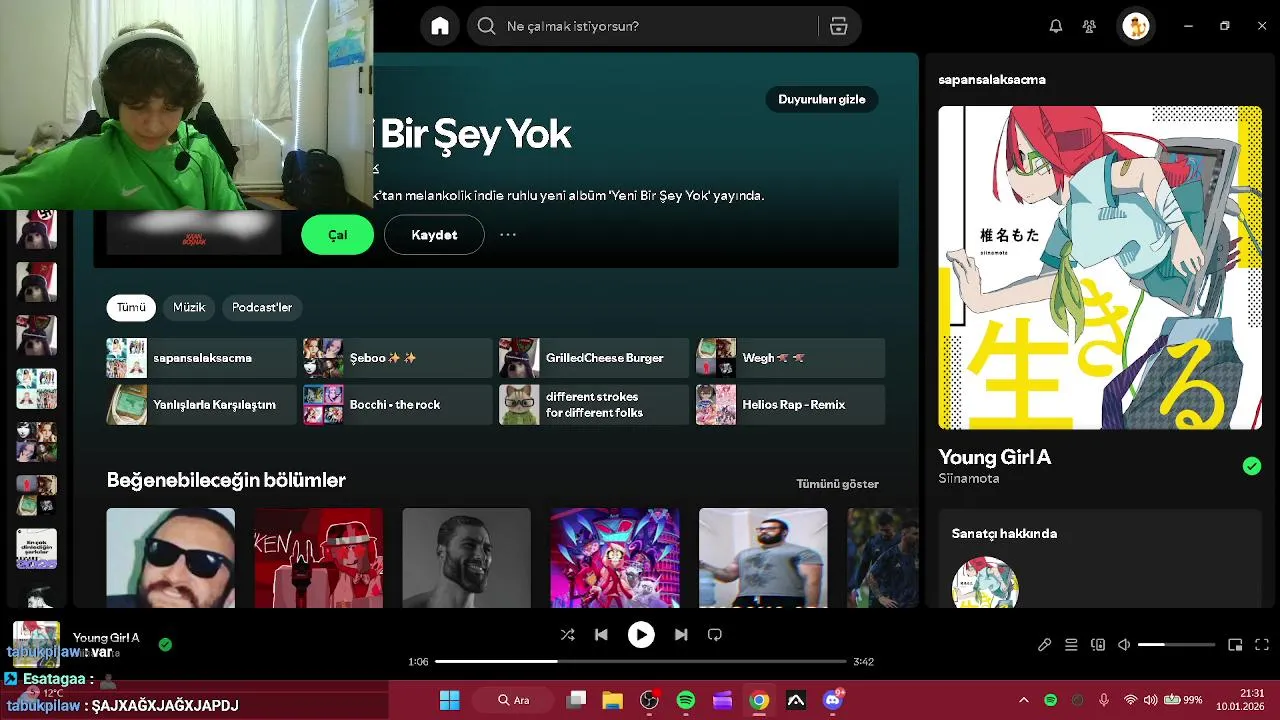Click the Young Girl A album cover art
1280x720 pixels.
point(1100,268)
